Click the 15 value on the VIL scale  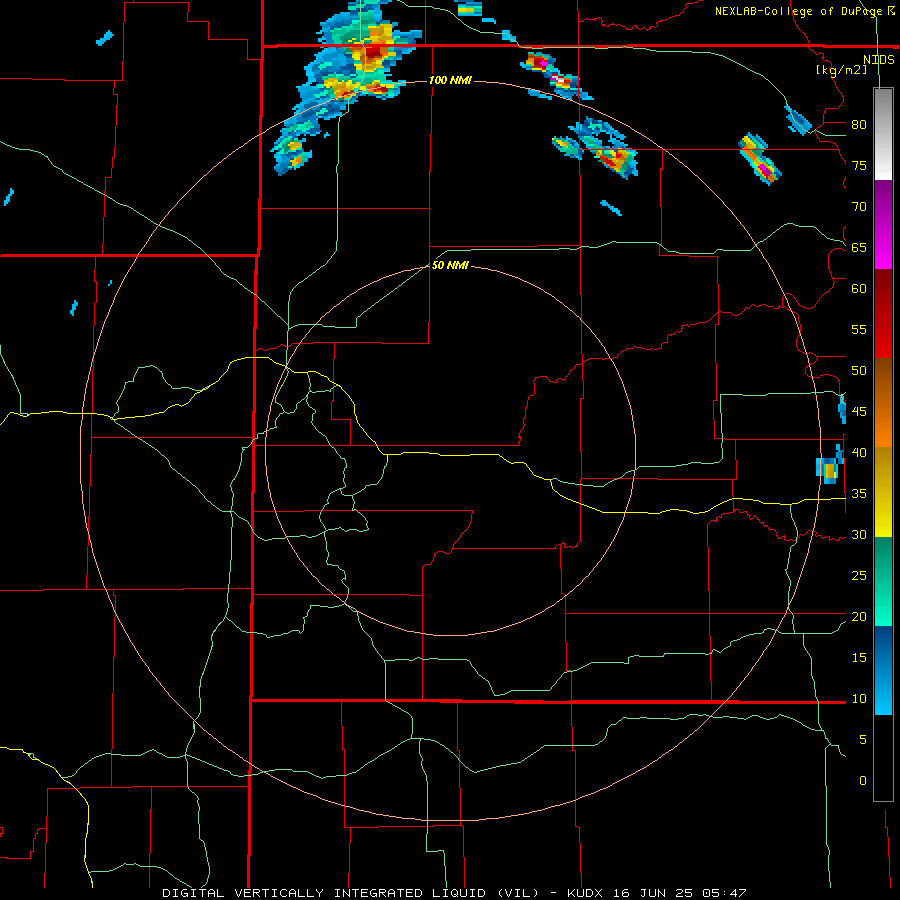coord(859,658)
